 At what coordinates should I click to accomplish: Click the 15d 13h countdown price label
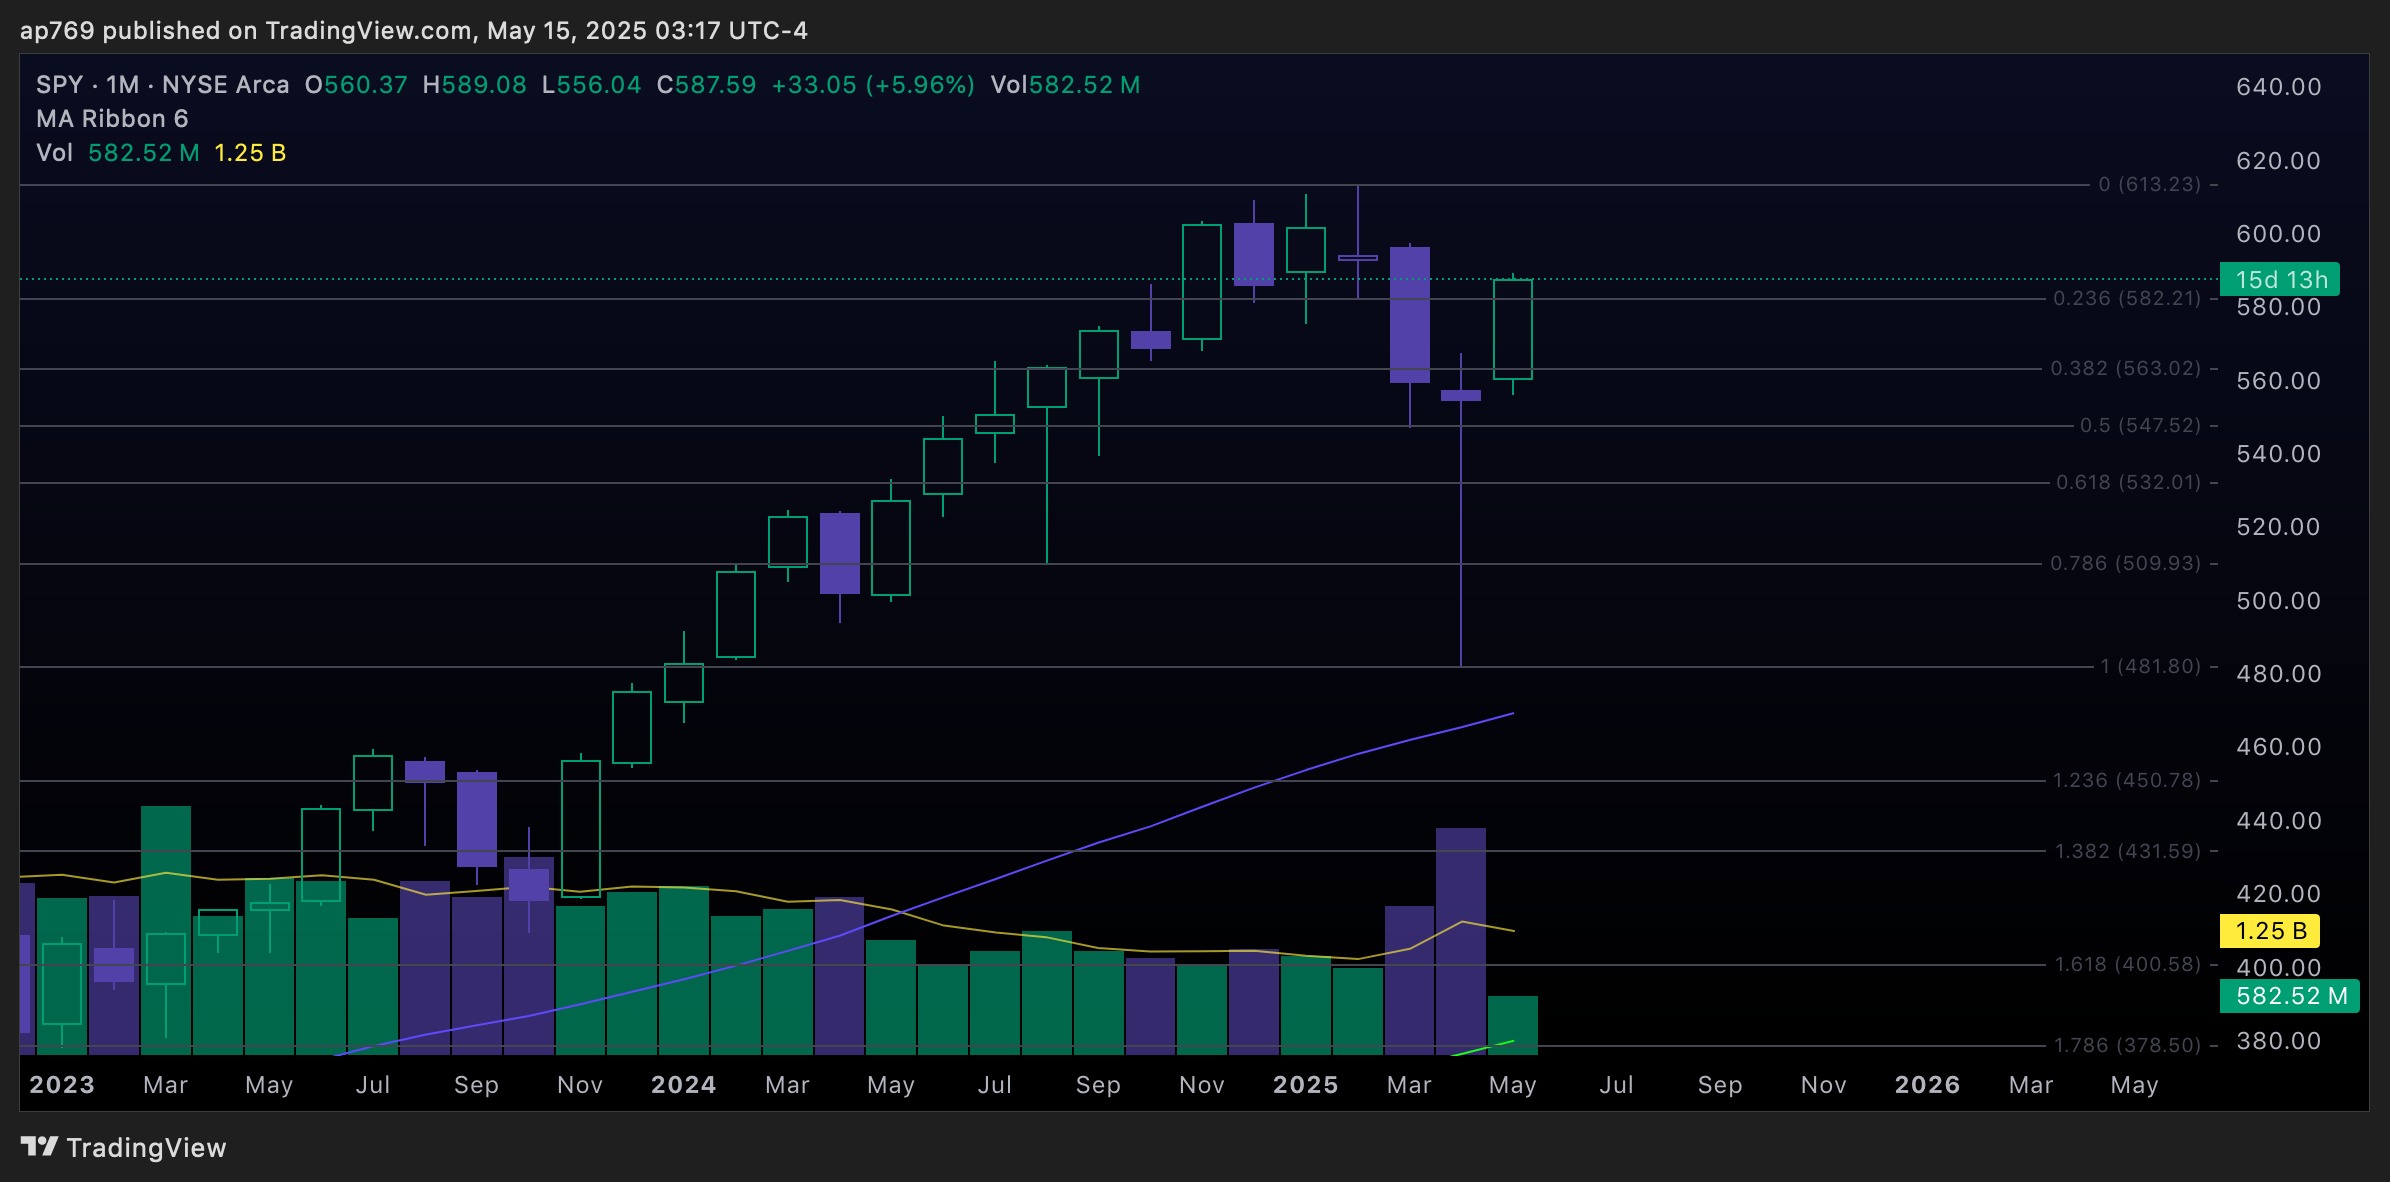(2280, 280)
